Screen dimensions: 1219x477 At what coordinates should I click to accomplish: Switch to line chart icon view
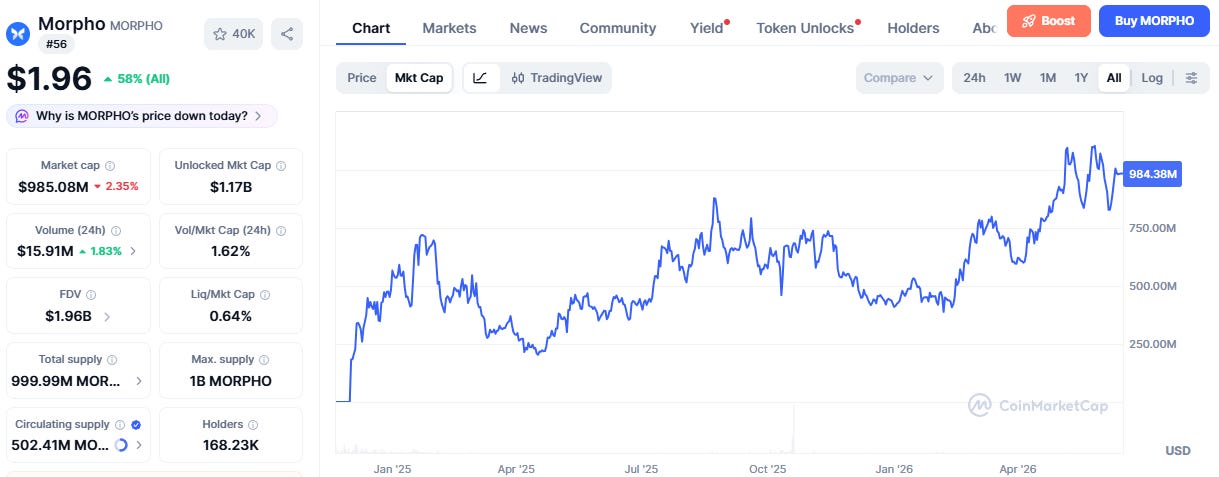pos(480,78)
